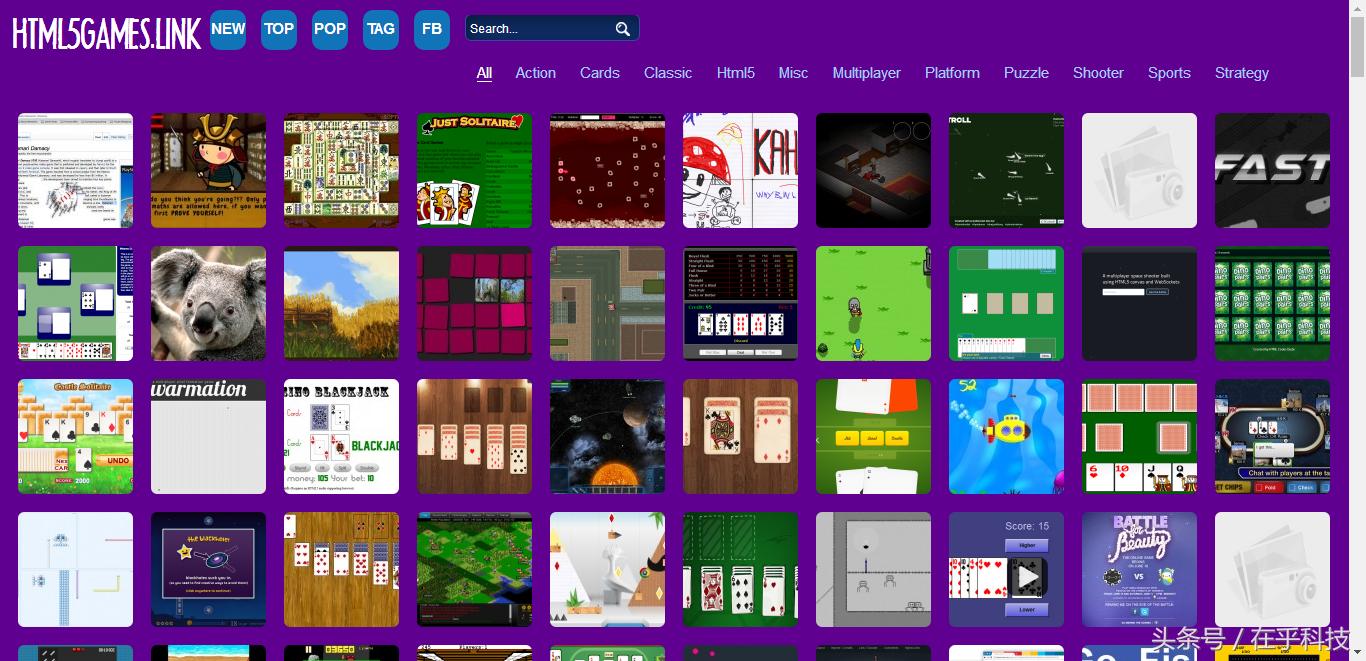Show the Strategy category games
This screenshot has width=1366, height=661.
[1241, 73]
